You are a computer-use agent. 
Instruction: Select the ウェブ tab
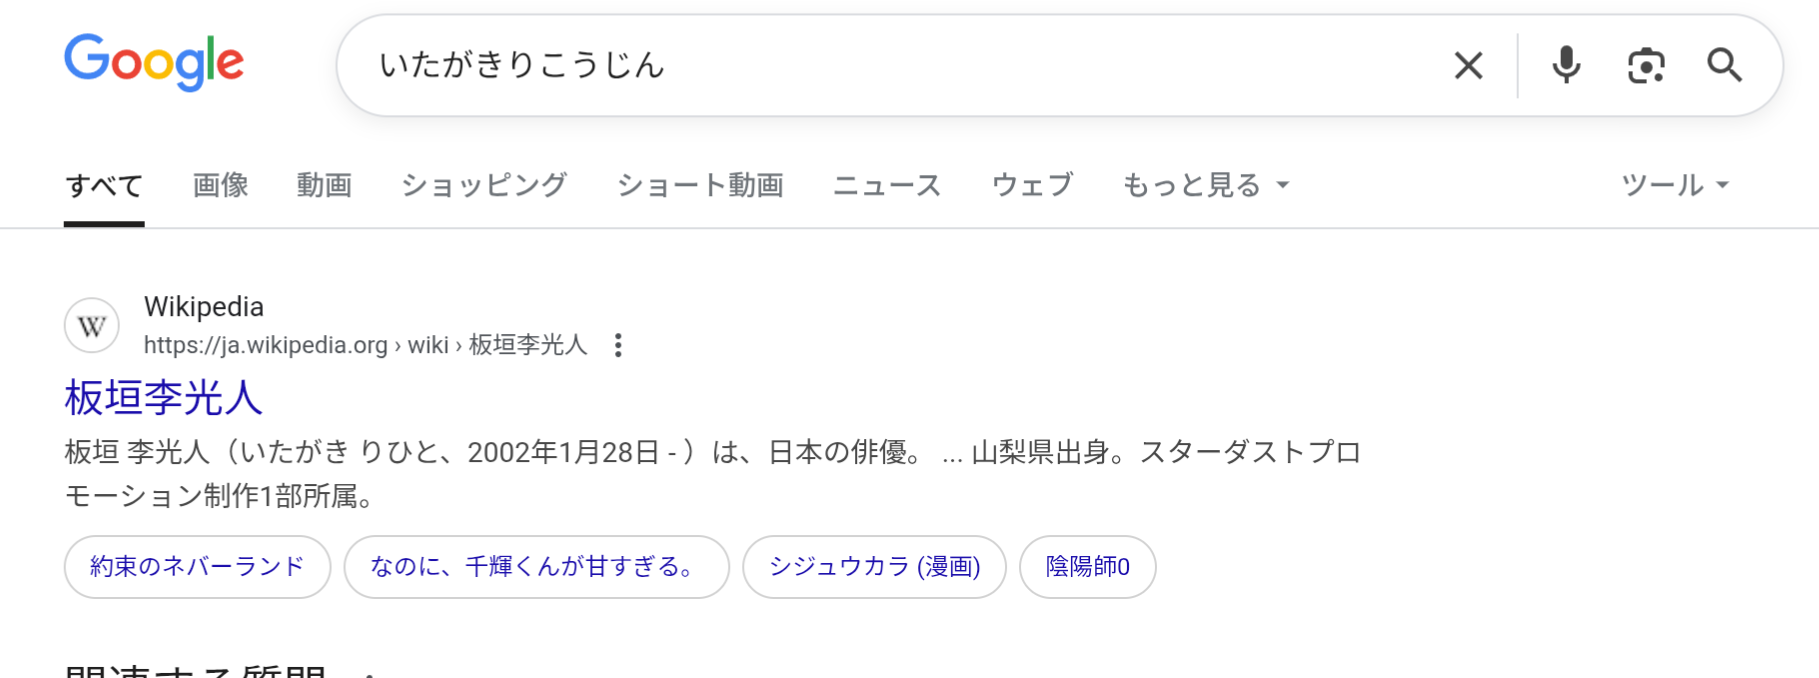1032,185
